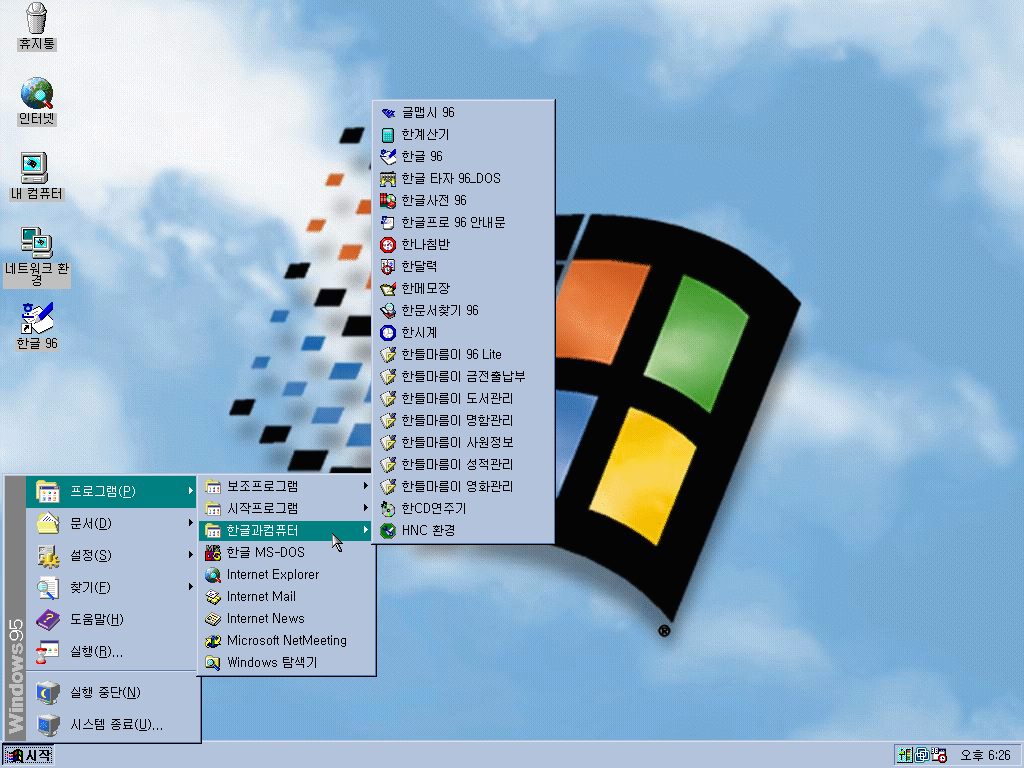Click the 보조프로그램 folder icon

(213, 486)
